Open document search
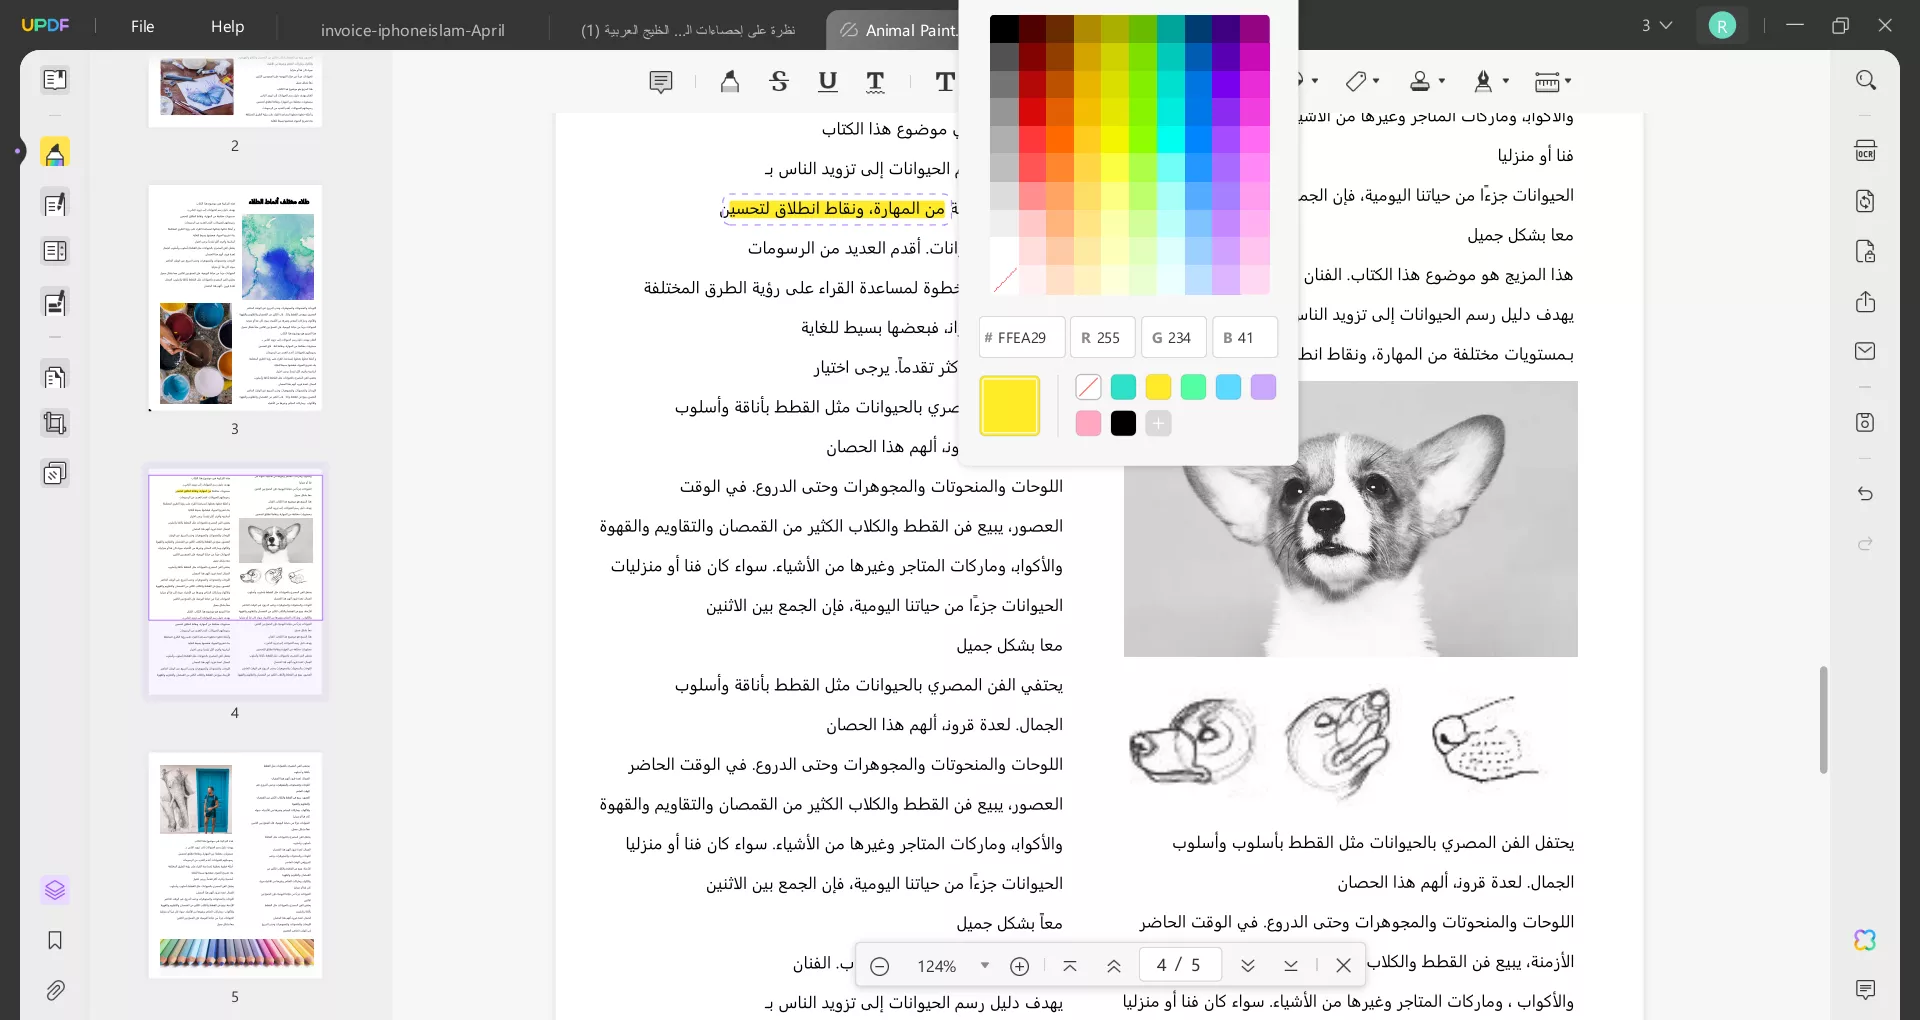 point(1866,80)
